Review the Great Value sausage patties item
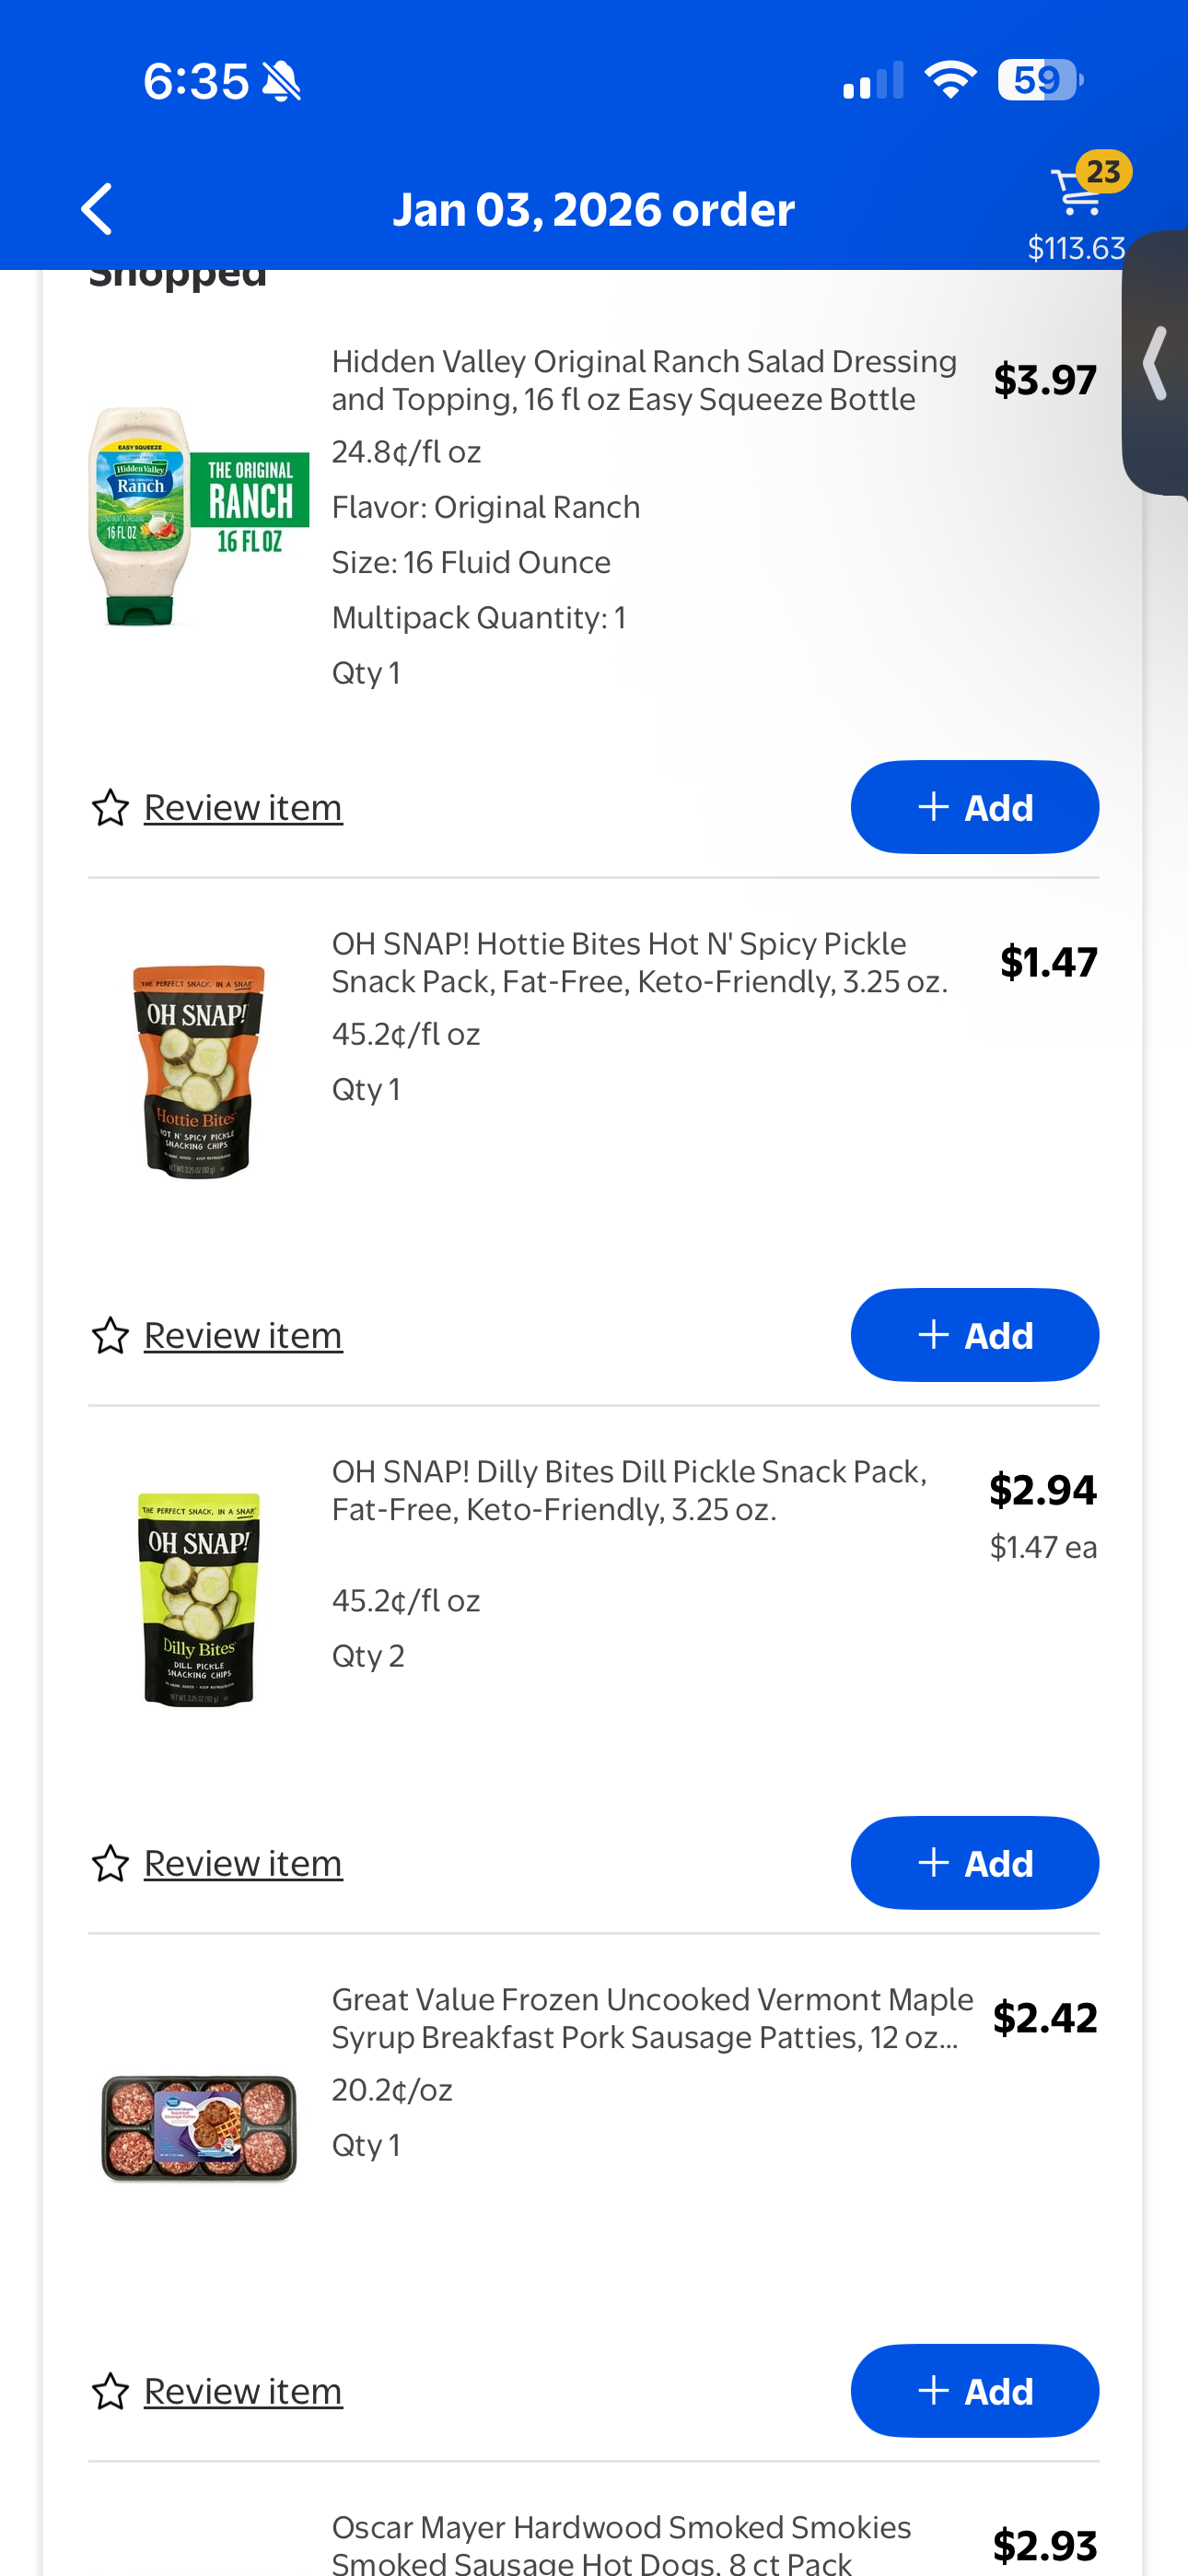 243,2392
